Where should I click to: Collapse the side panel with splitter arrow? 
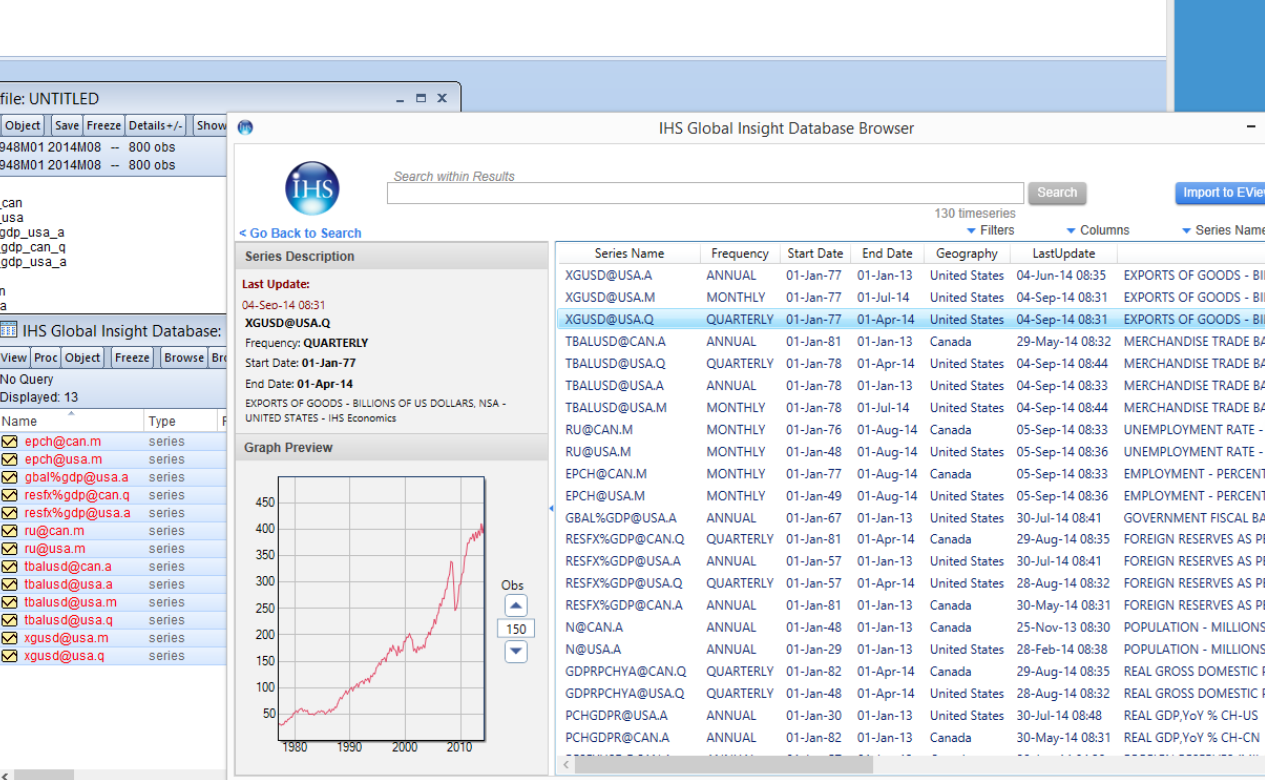coord(551,509)
